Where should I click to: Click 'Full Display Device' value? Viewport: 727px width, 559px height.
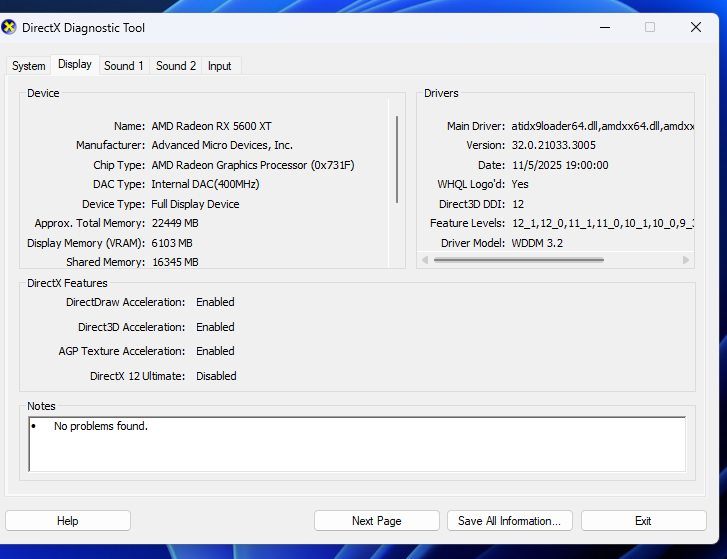coord(195,204)
